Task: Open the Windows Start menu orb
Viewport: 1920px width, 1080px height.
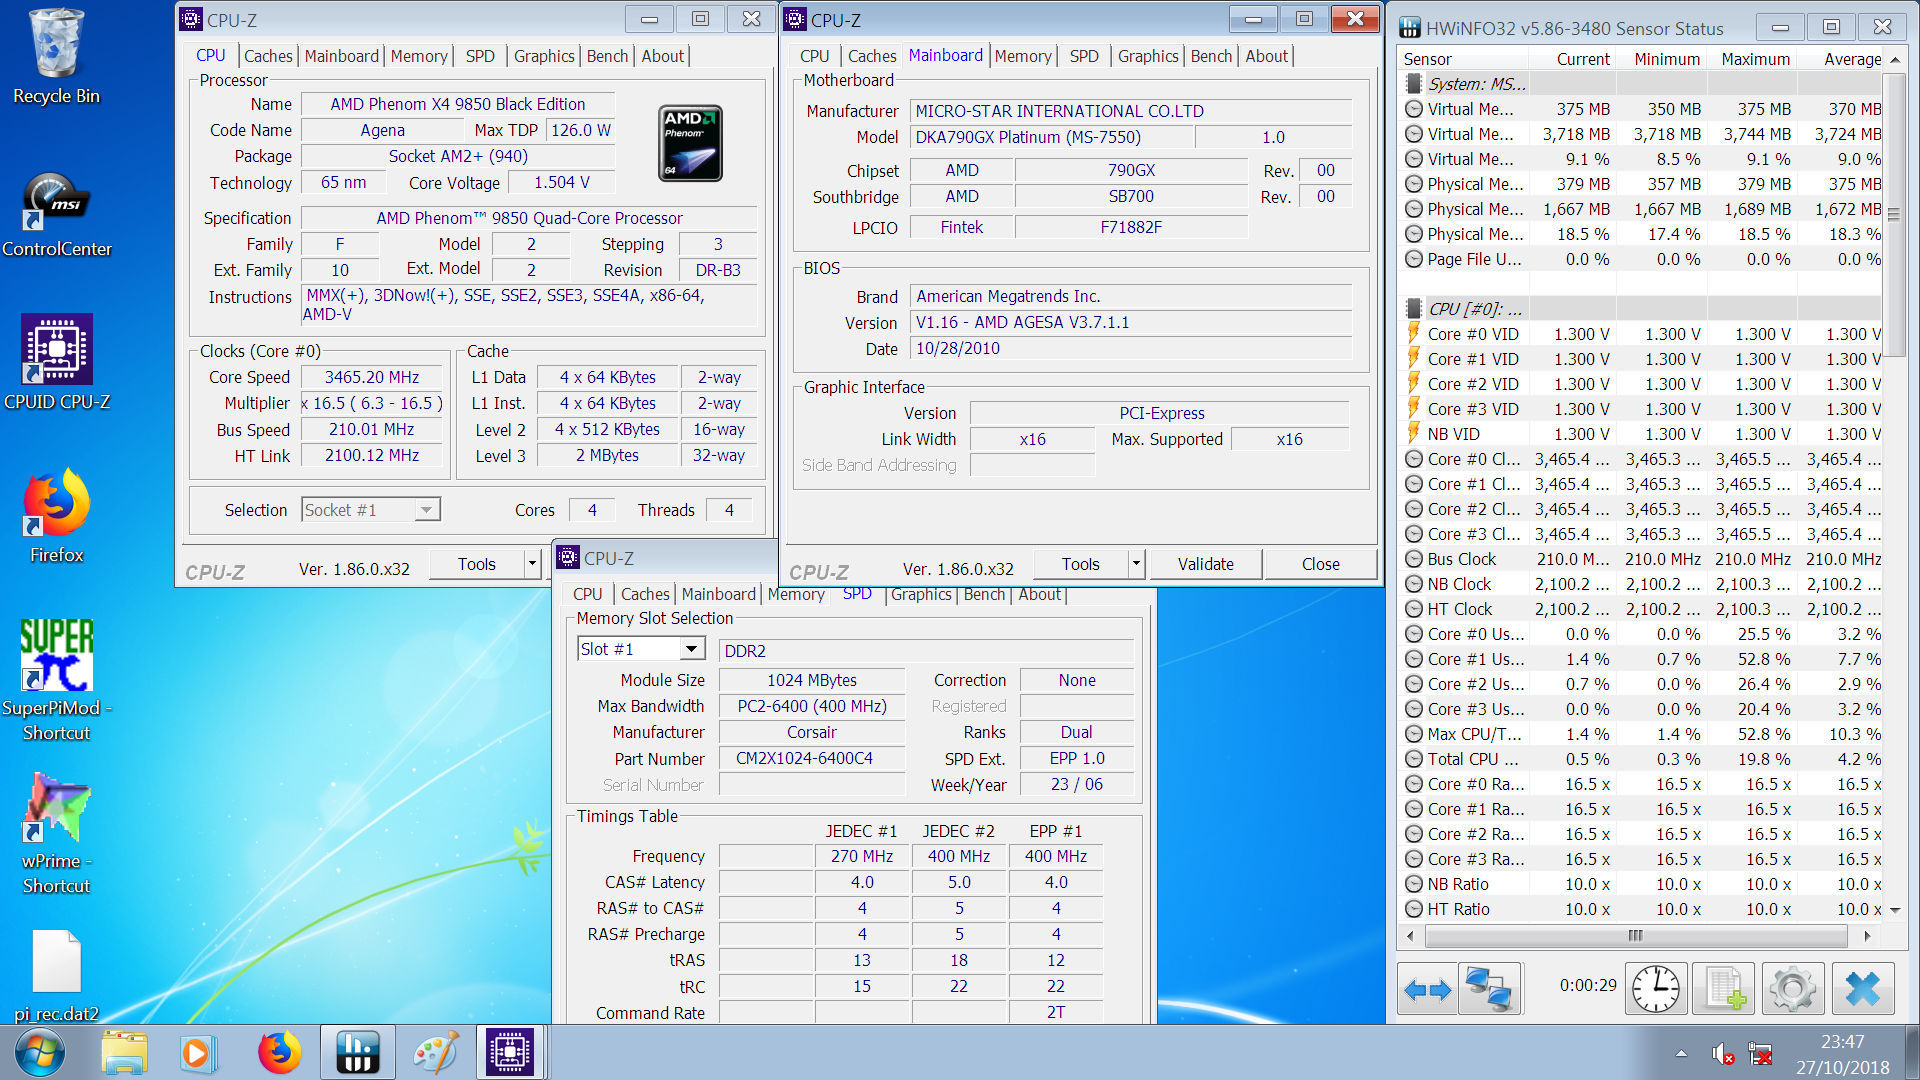Action: pyautogui.click(x=40, y=1053)
